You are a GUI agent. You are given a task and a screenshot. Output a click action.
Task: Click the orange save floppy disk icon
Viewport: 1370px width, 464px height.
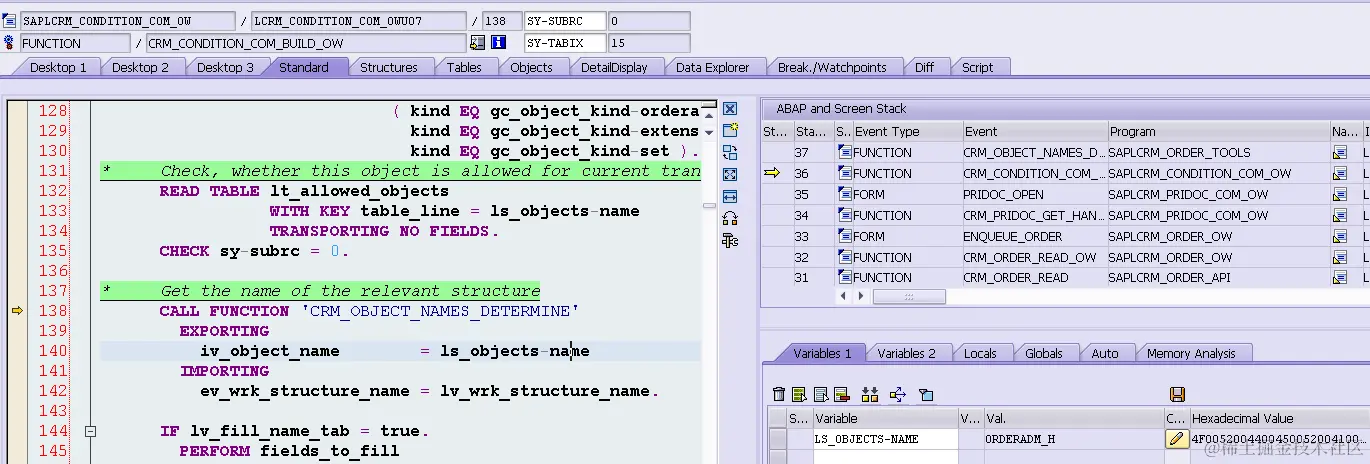click(1177, 395)
